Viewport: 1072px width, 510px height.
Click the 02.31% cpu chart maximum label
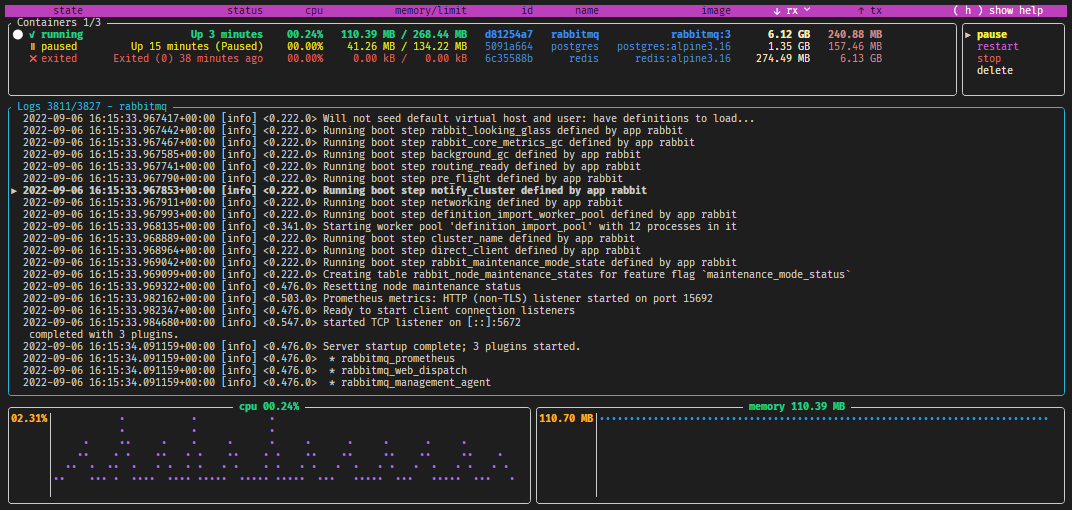(x=29, y=418)
